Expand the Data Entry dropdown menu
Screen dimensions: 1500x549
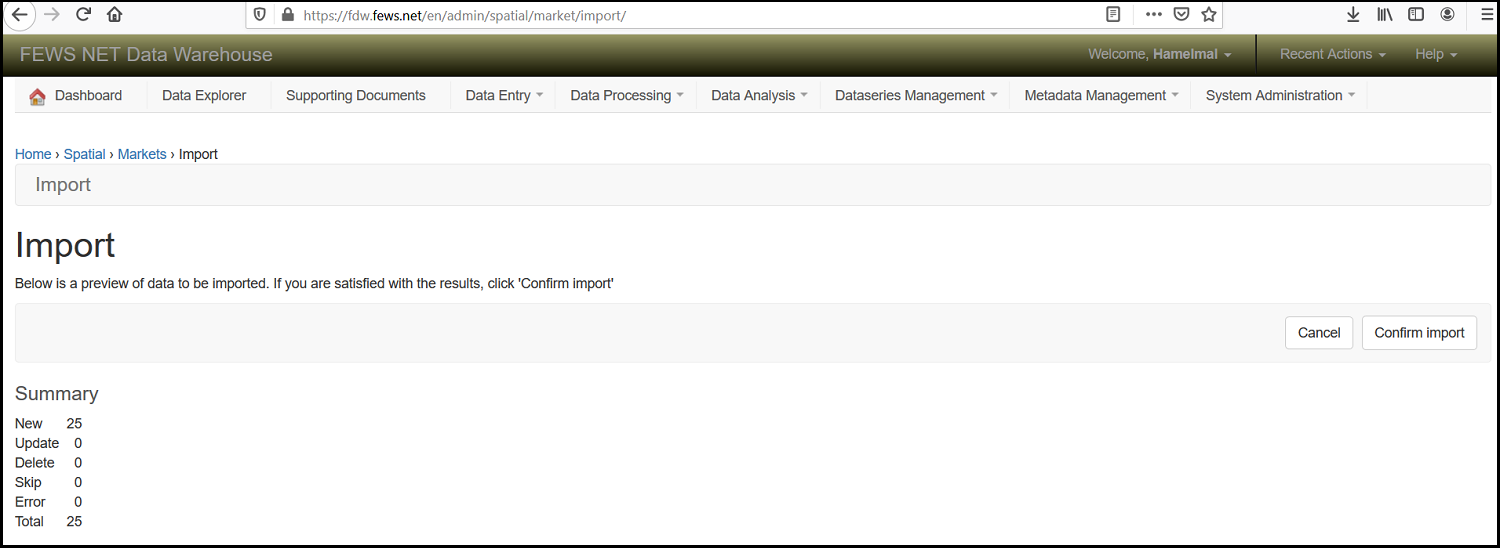point(504,96)
